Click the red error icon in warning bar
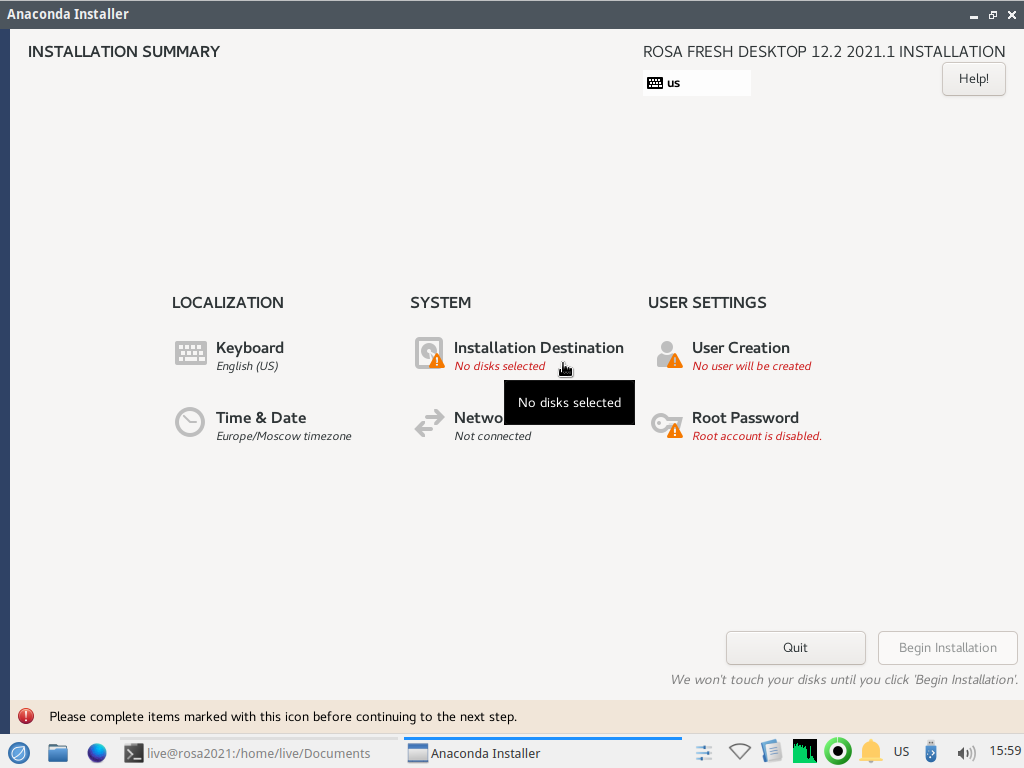The width and height of the screenshot is (1024, 768). [x=26, y=716]
